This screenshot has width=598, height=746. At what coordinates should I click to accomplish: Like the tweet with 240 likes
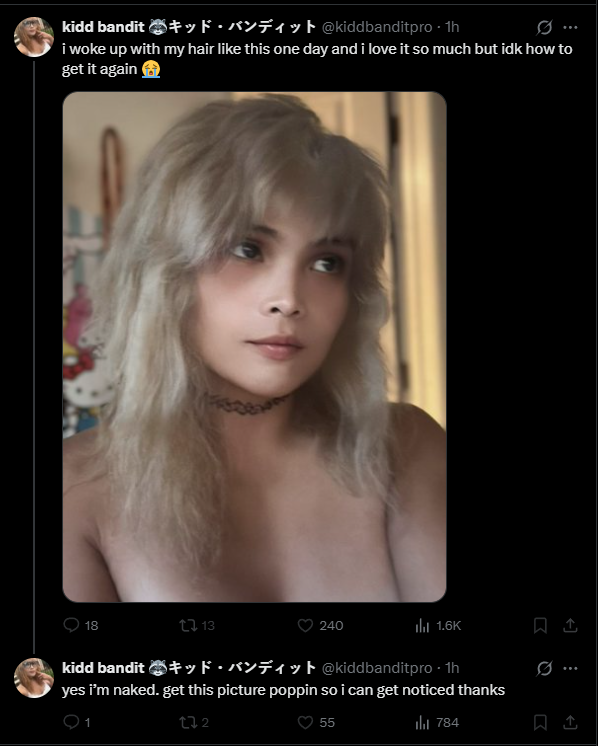point(320,625)
